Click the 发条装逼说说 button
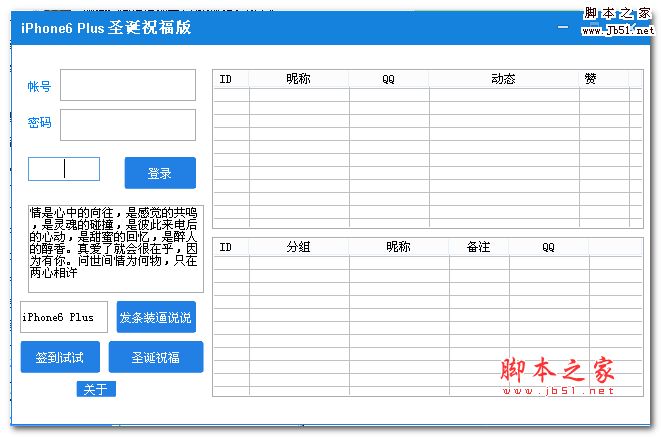661x437 pixels. (x=156, y=317)
